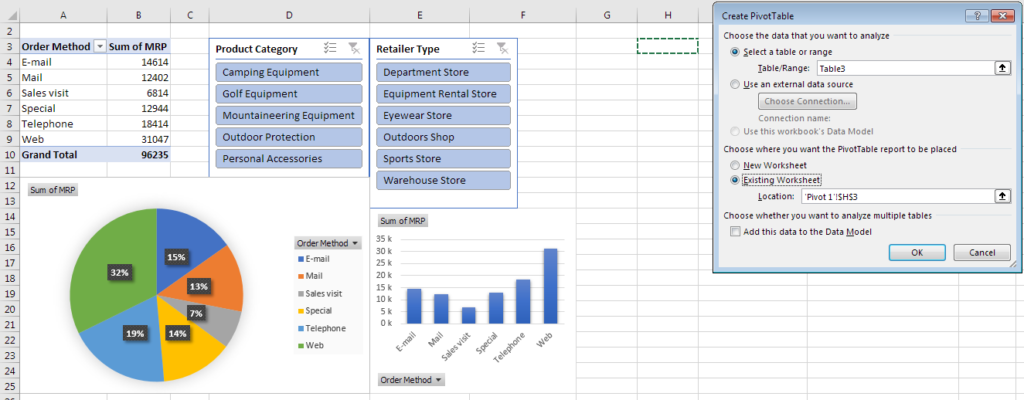Filter by Outdoor Protection

coord(288,137)
